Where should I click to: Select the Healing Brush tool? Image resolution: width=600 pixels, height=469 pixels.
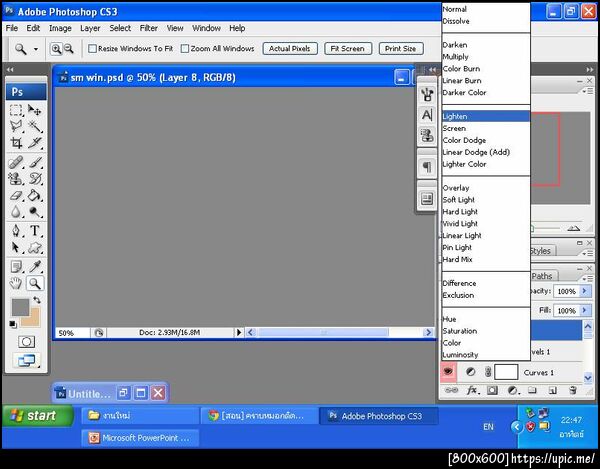16,163
